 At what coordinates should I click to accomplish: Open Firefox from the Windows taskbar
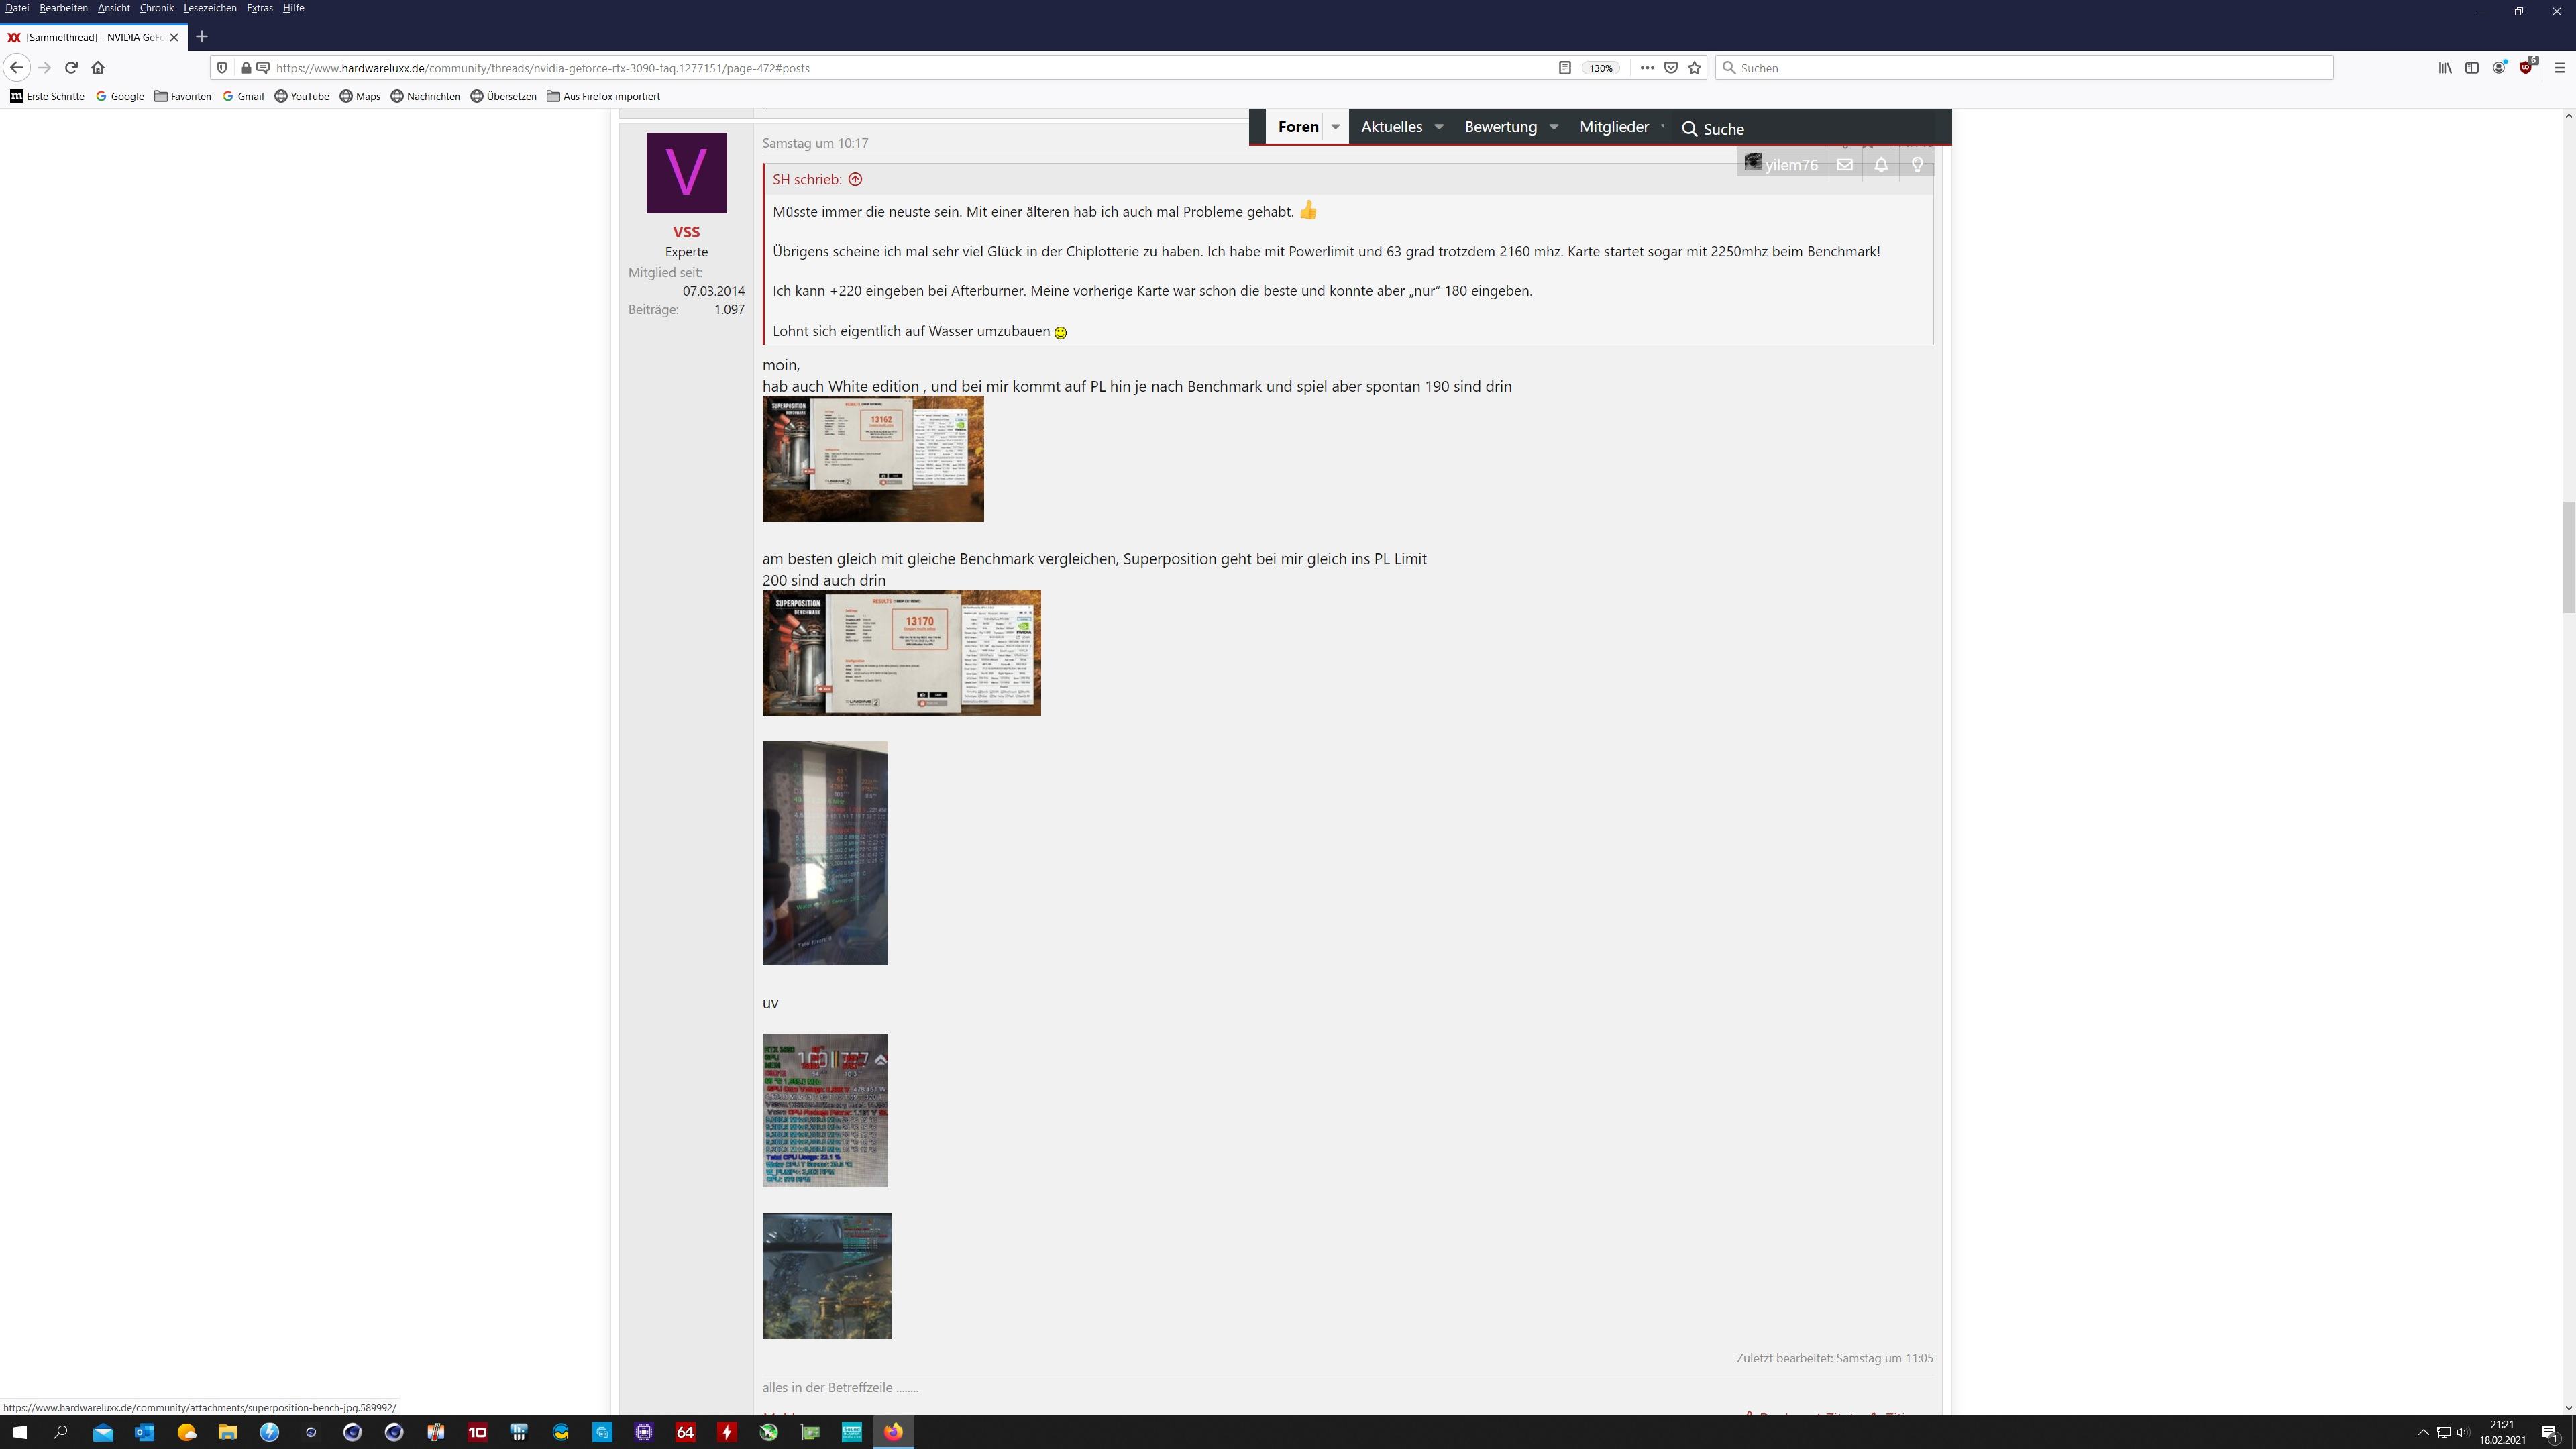(x=893, y=1432)
